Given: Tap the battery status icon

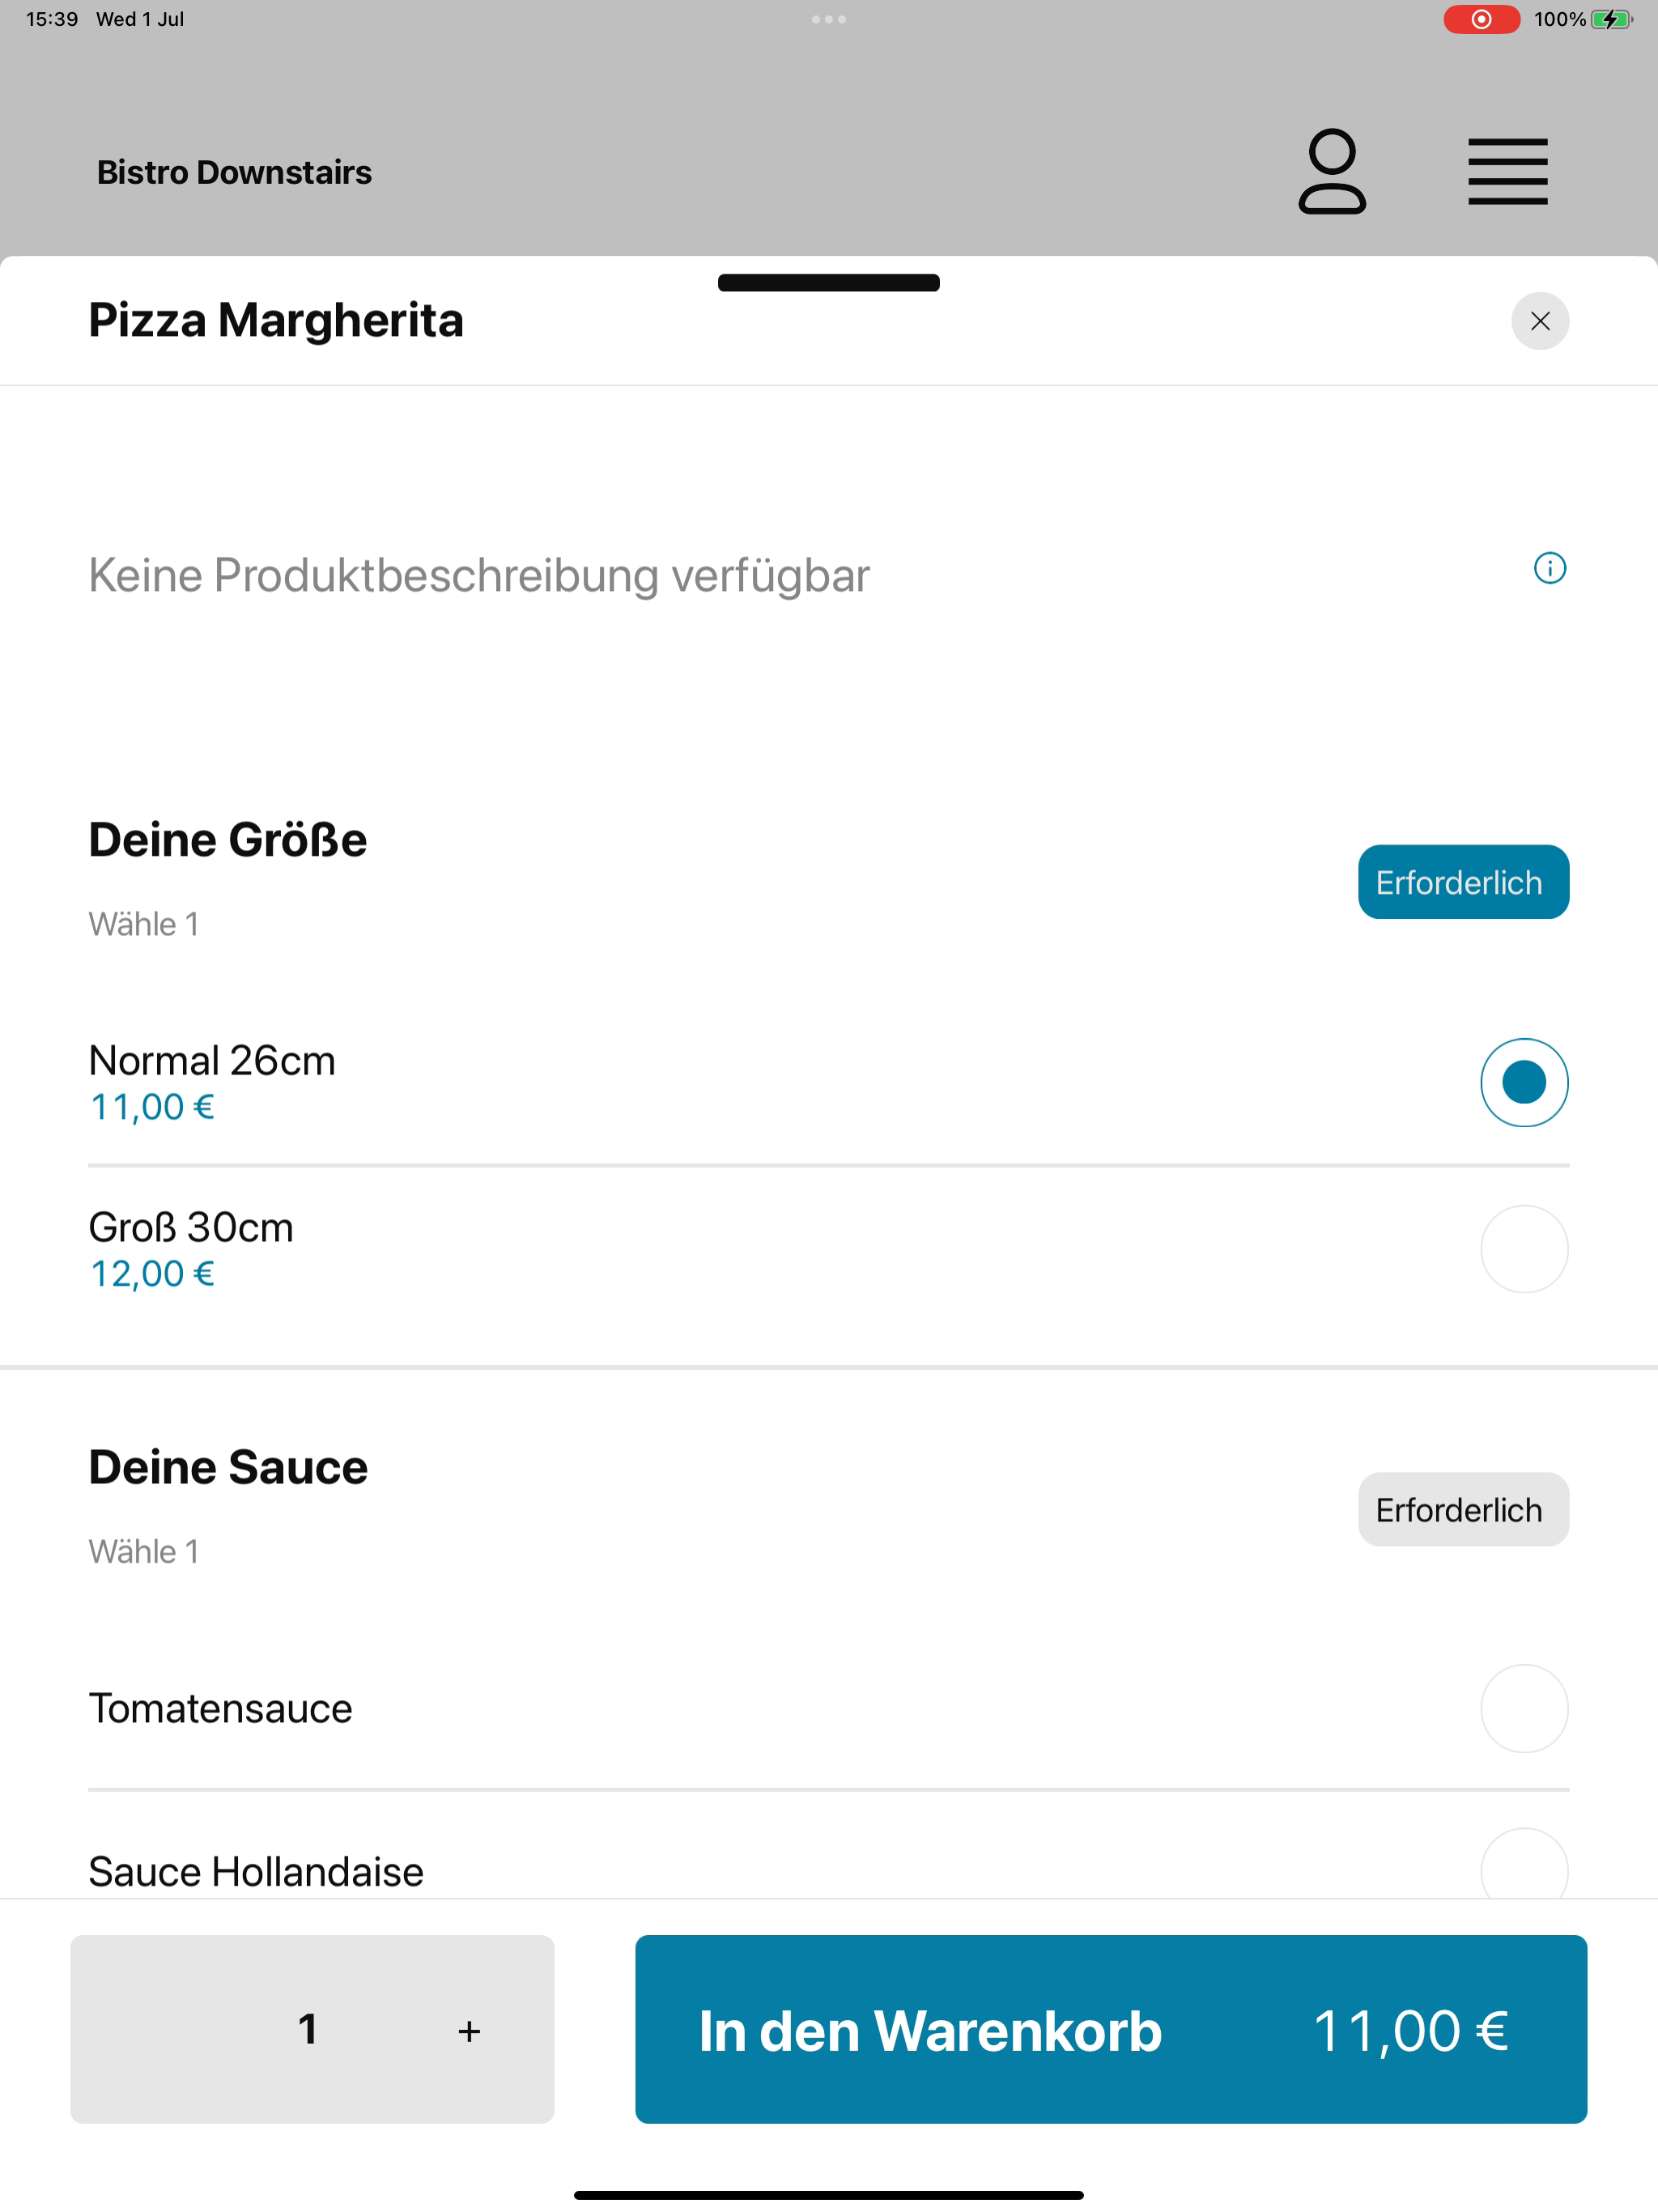Looking at the screenshot, I should pyautogui.click(x=1611, y=19).
